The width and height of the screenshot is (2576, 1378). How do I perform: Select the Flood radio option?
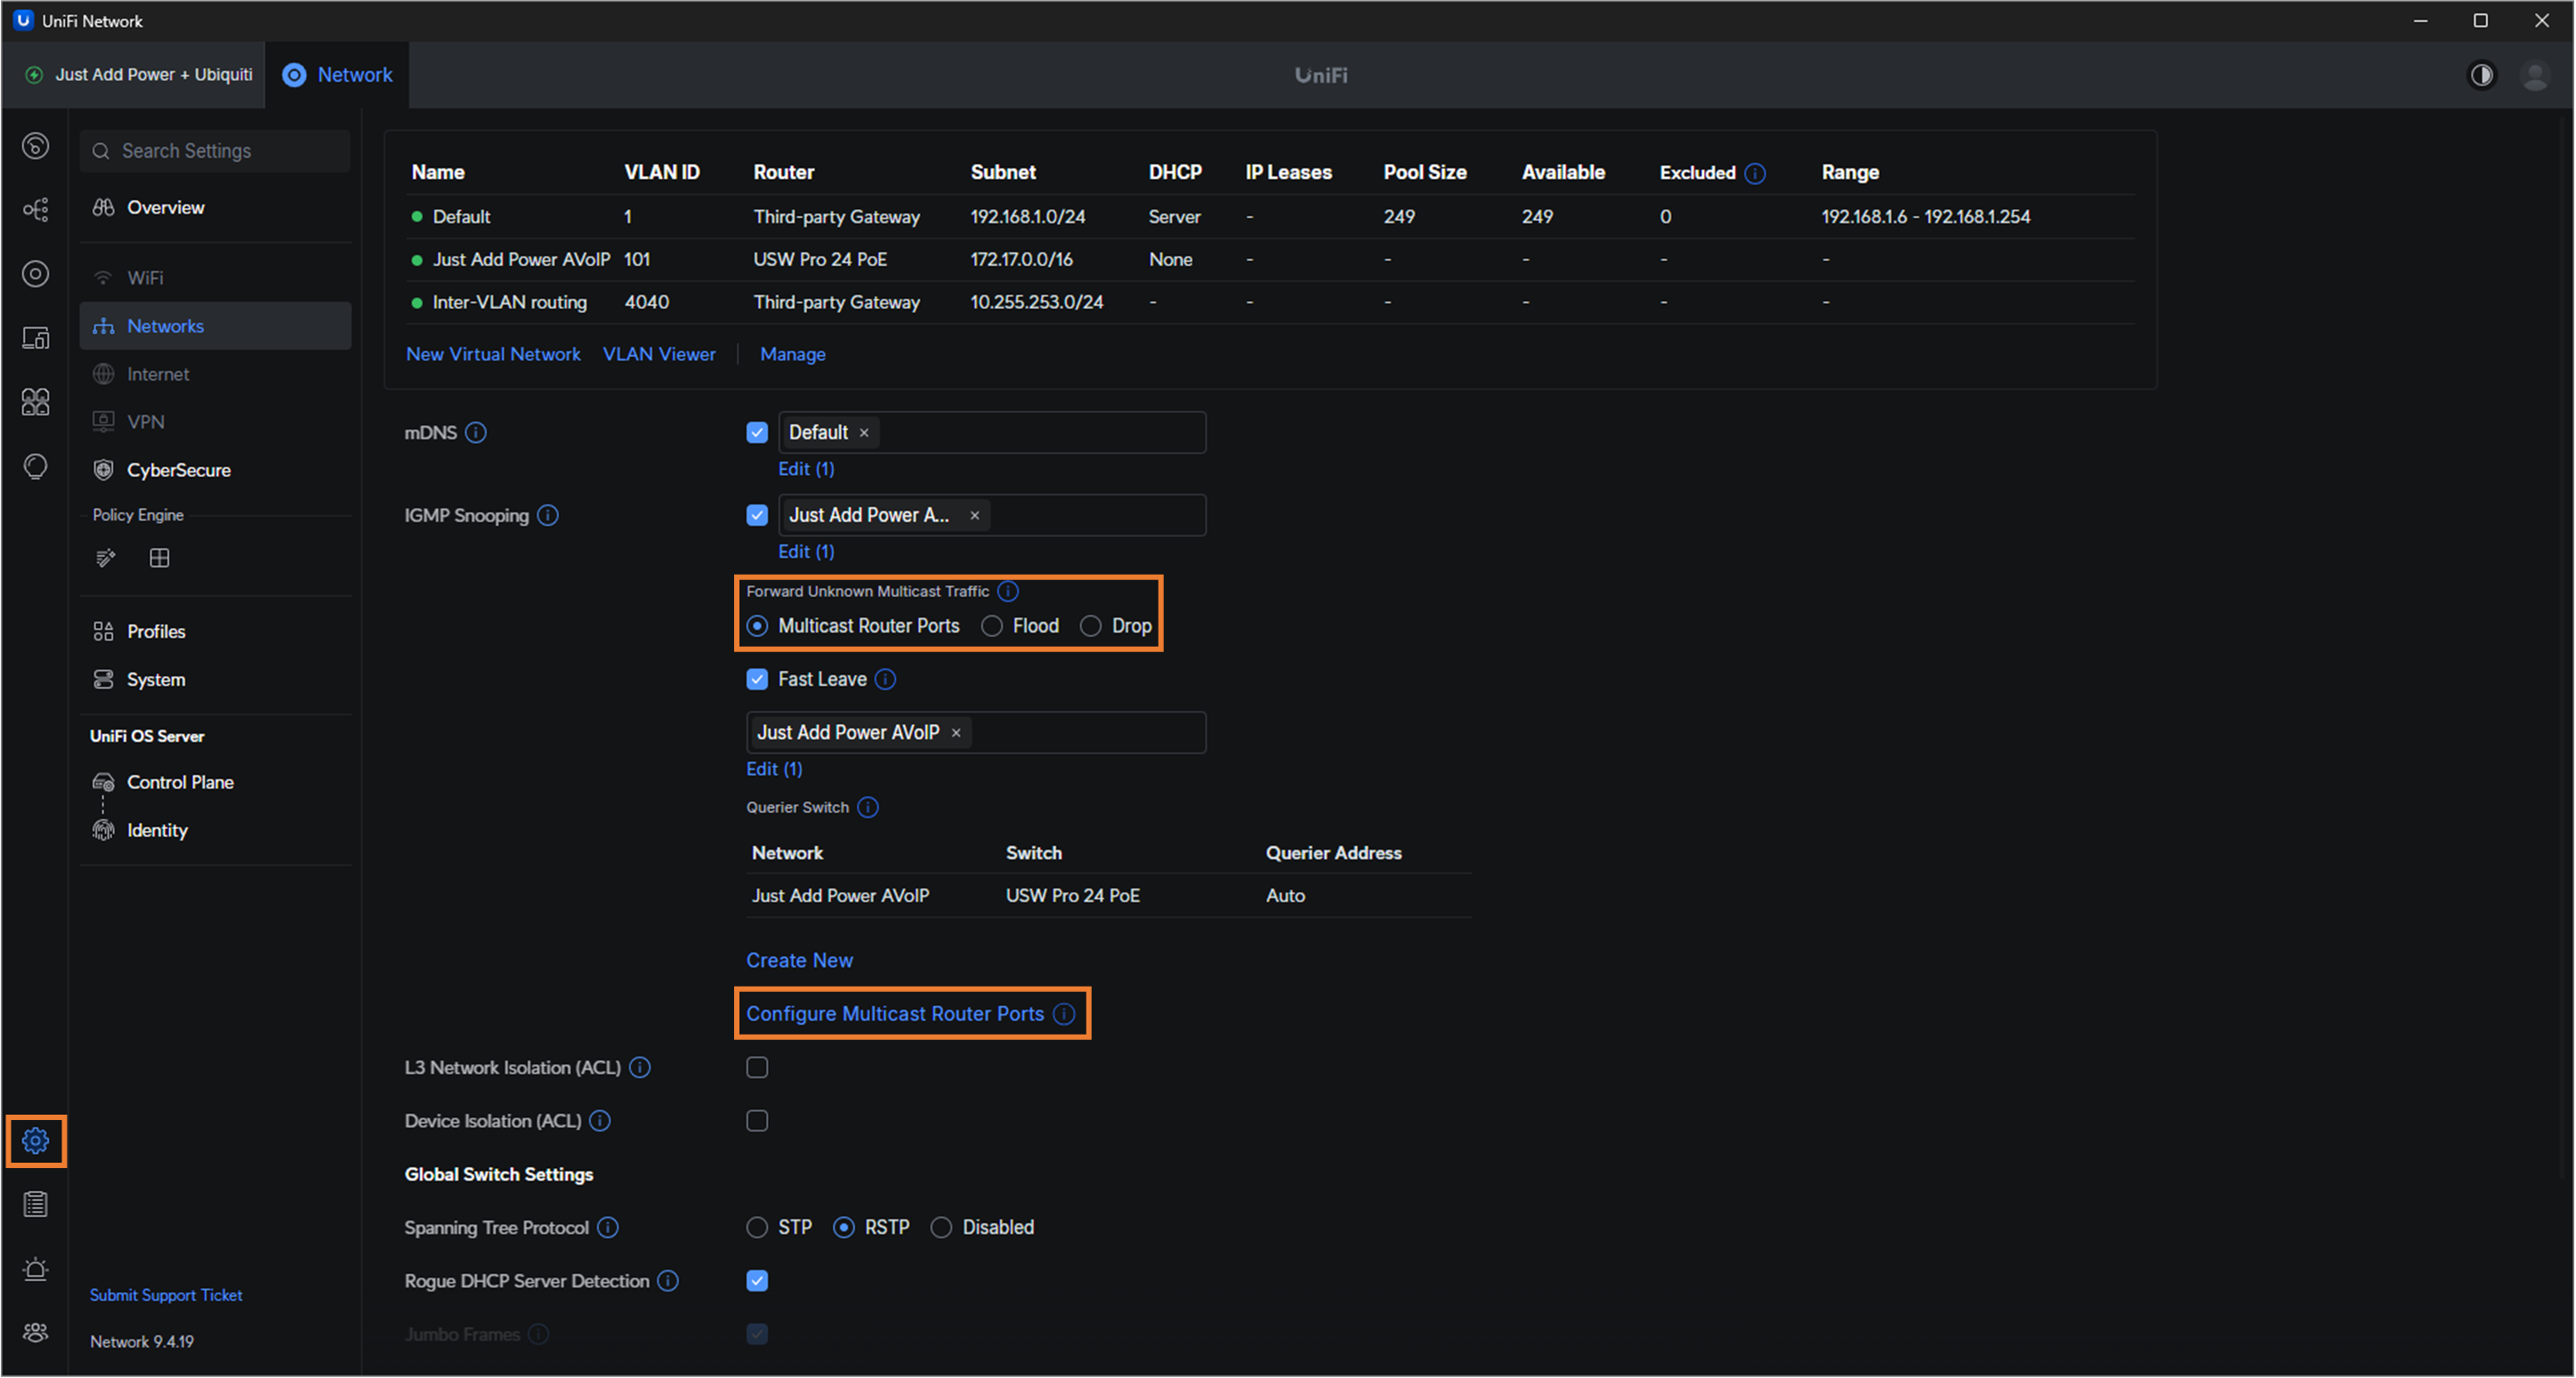pos(991,626)
